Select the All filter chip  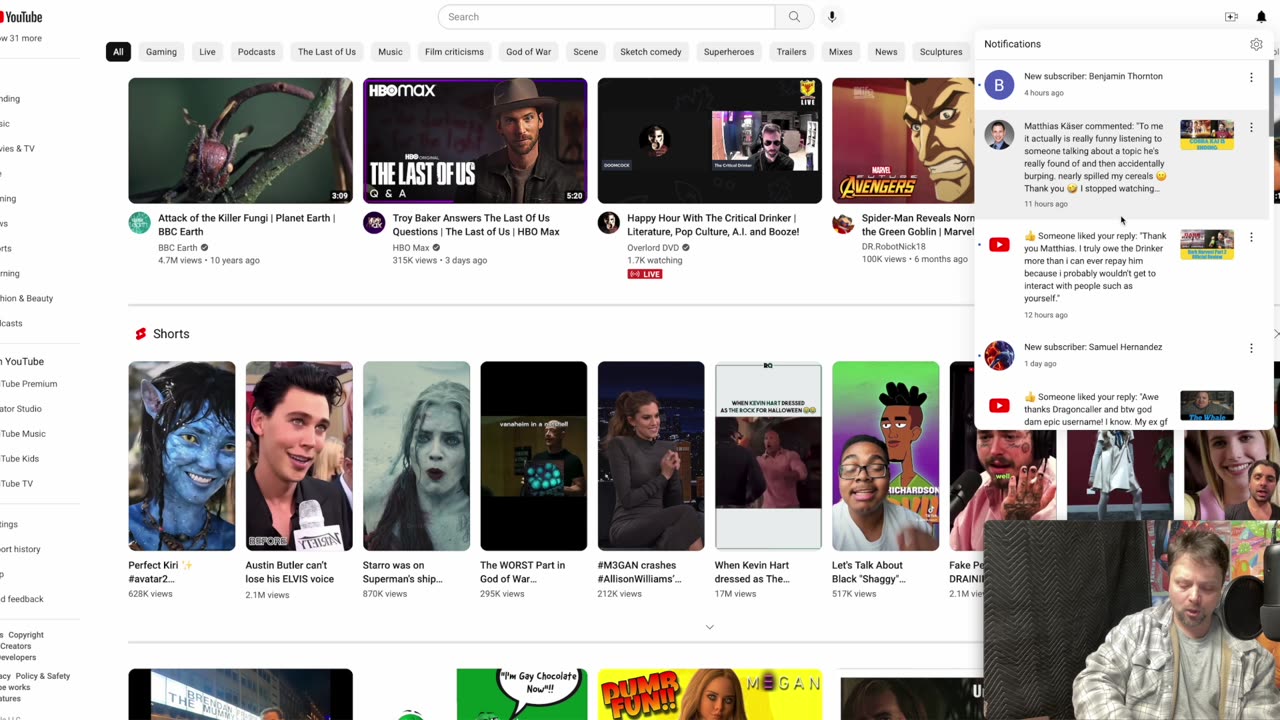[x=118, y=52]
